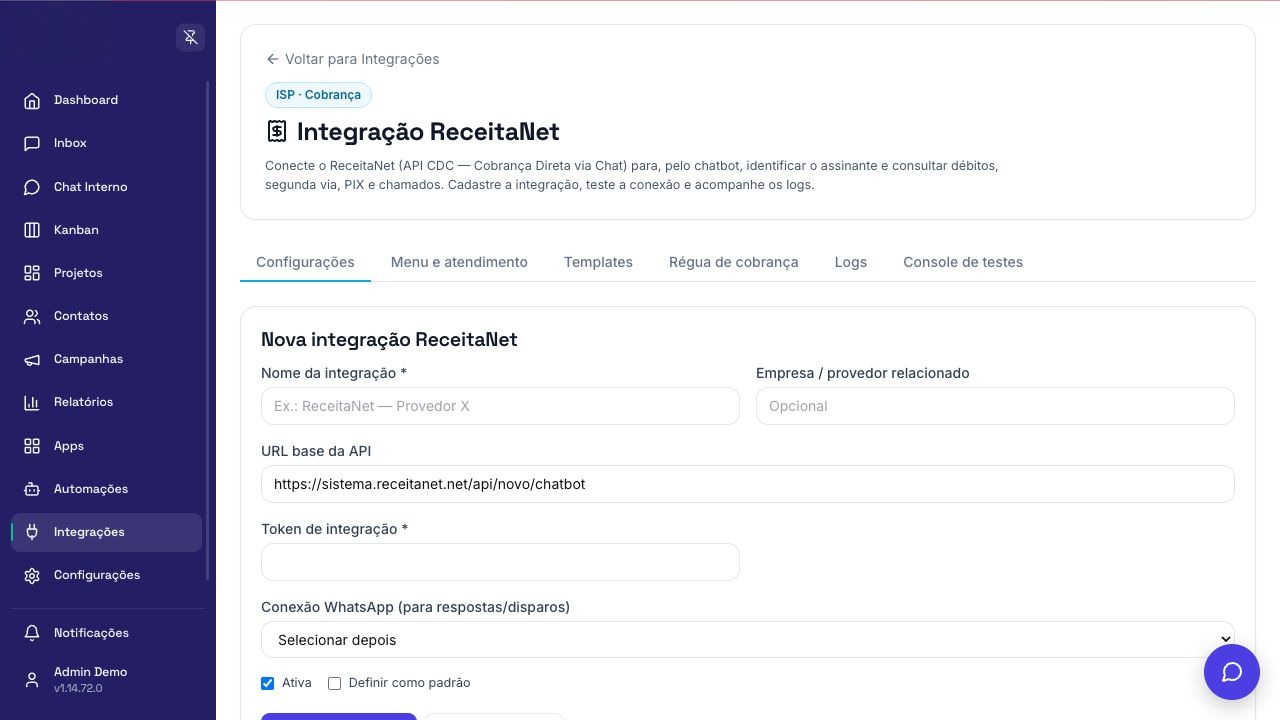Click the Dashboard home icon
The image size is (1280, 720).
tap(32, 100)
